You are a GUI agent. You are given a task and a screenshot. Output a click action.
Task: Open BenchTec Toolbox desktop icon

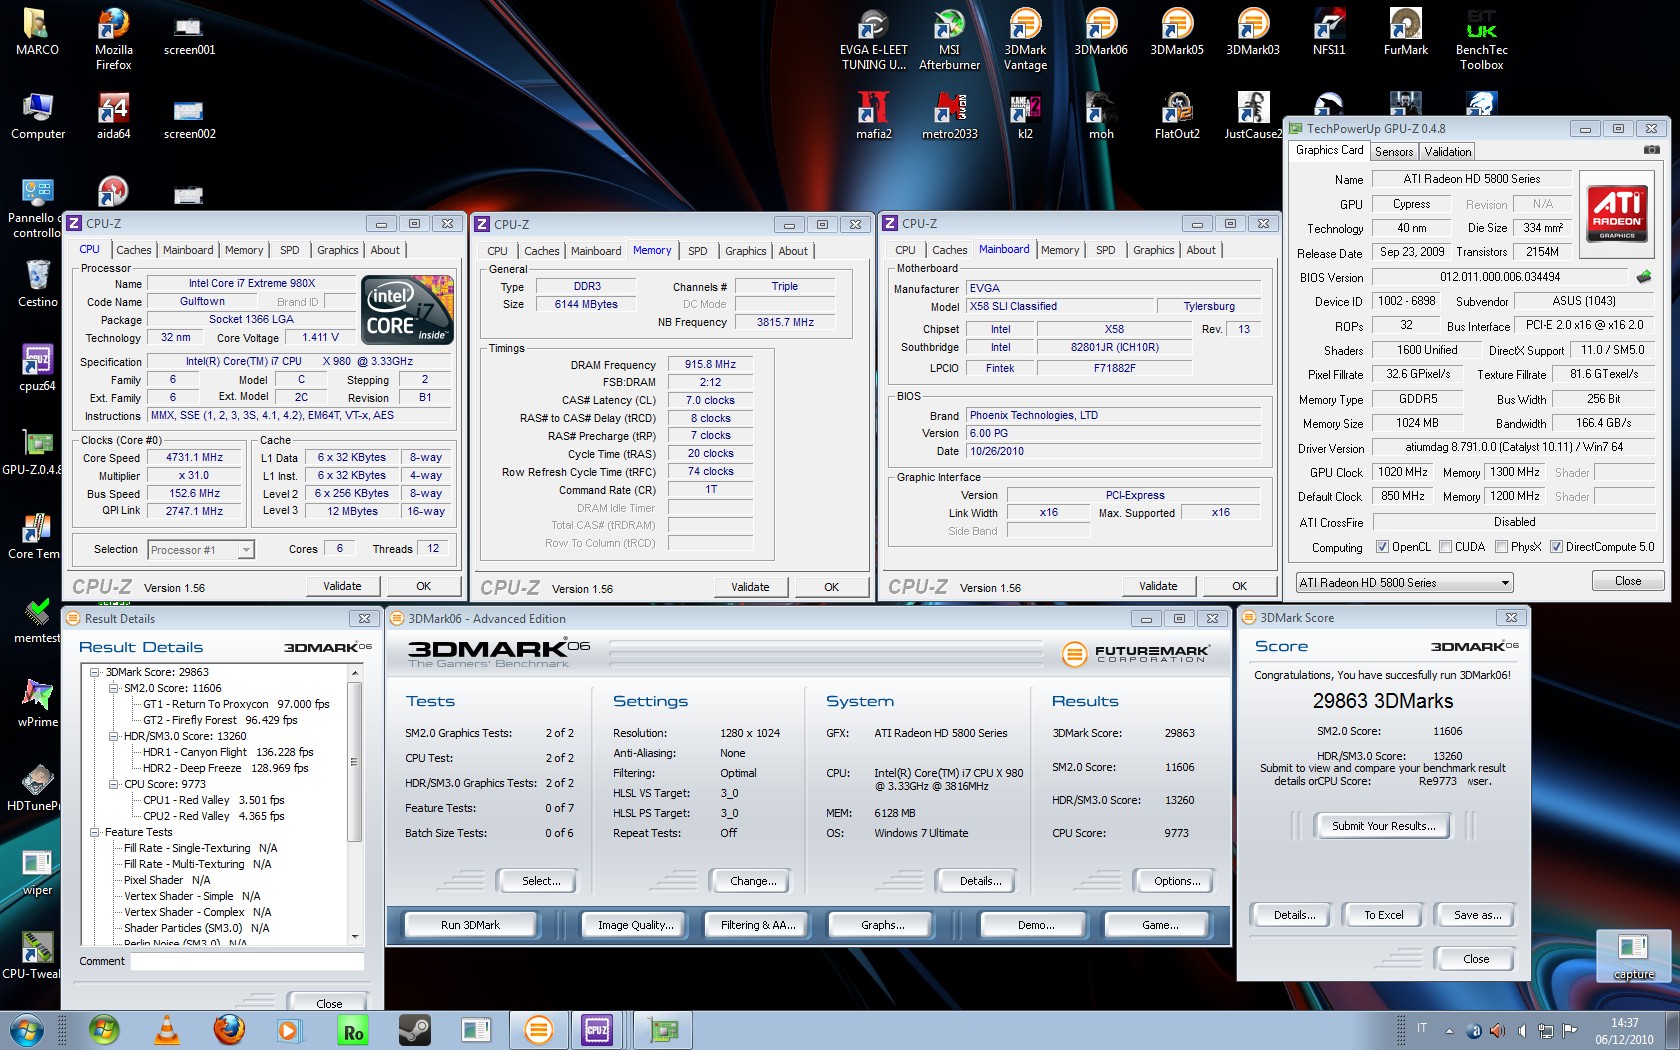point(1481,40)
